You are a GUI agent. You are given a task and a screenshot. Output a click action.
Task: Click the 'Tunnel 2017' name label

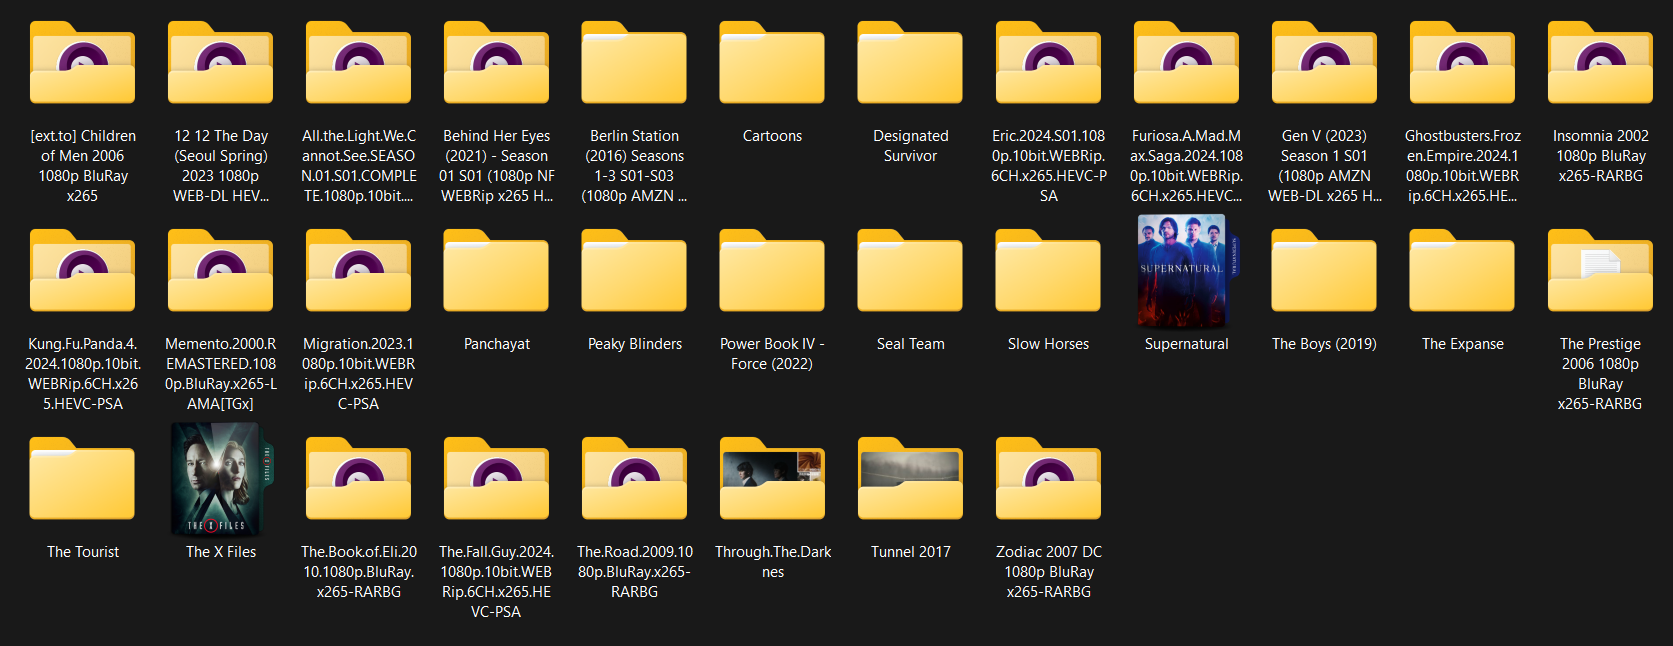pyautogui.click(x=910, y=552)
